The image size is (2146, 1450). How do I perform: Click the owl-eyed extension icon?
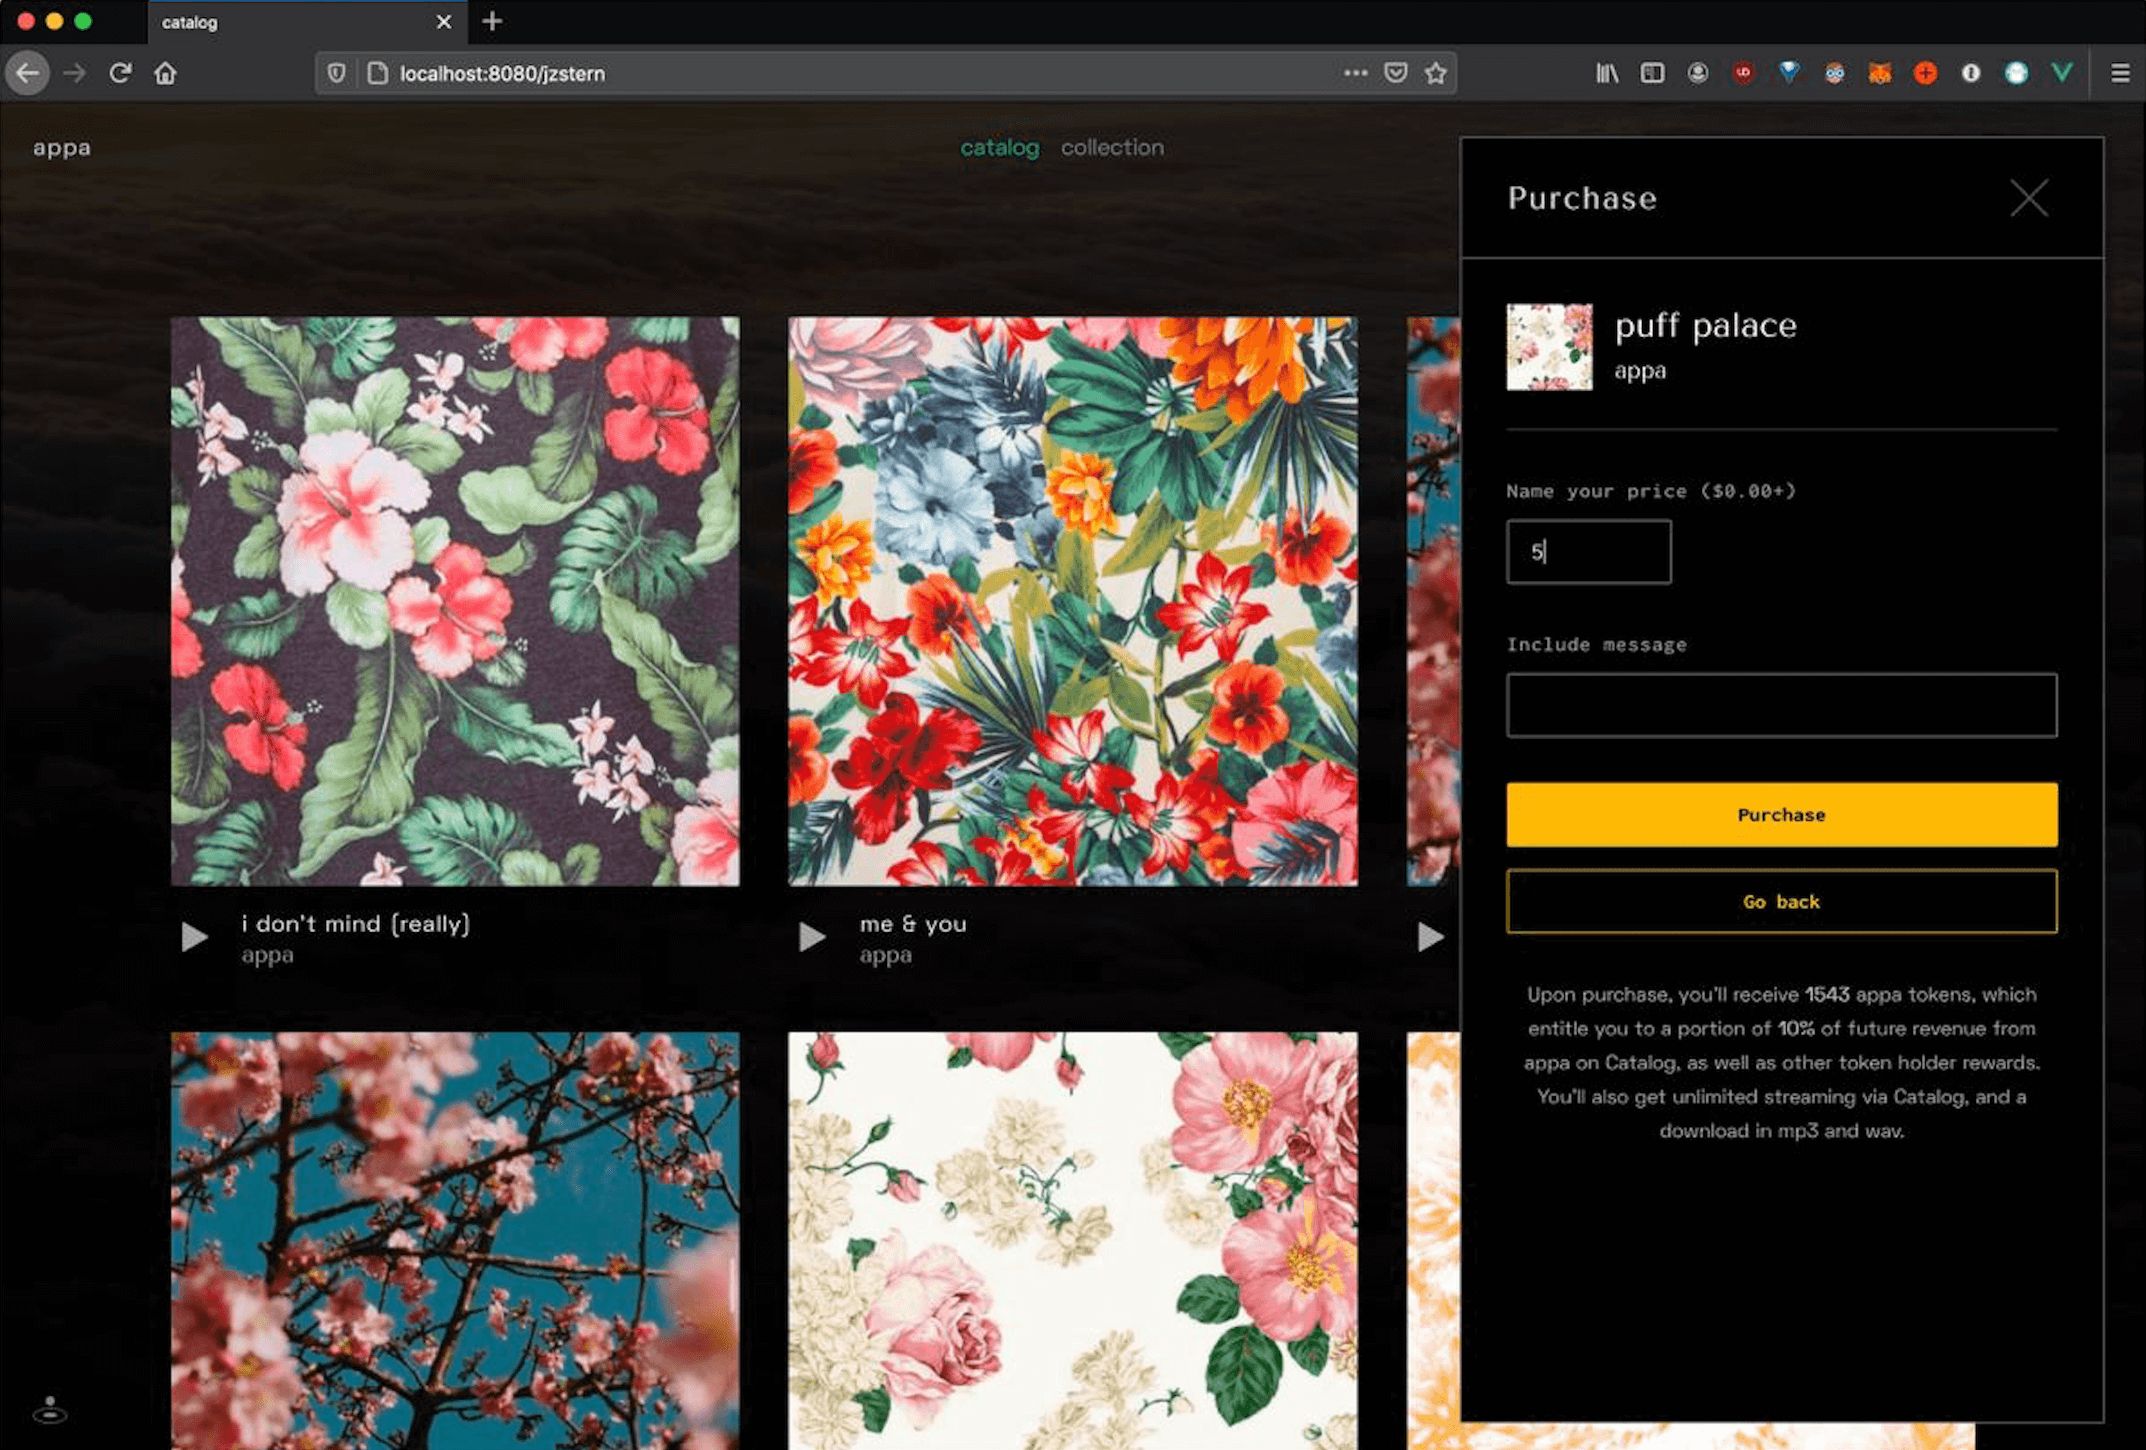click(x=1834, y=73)
